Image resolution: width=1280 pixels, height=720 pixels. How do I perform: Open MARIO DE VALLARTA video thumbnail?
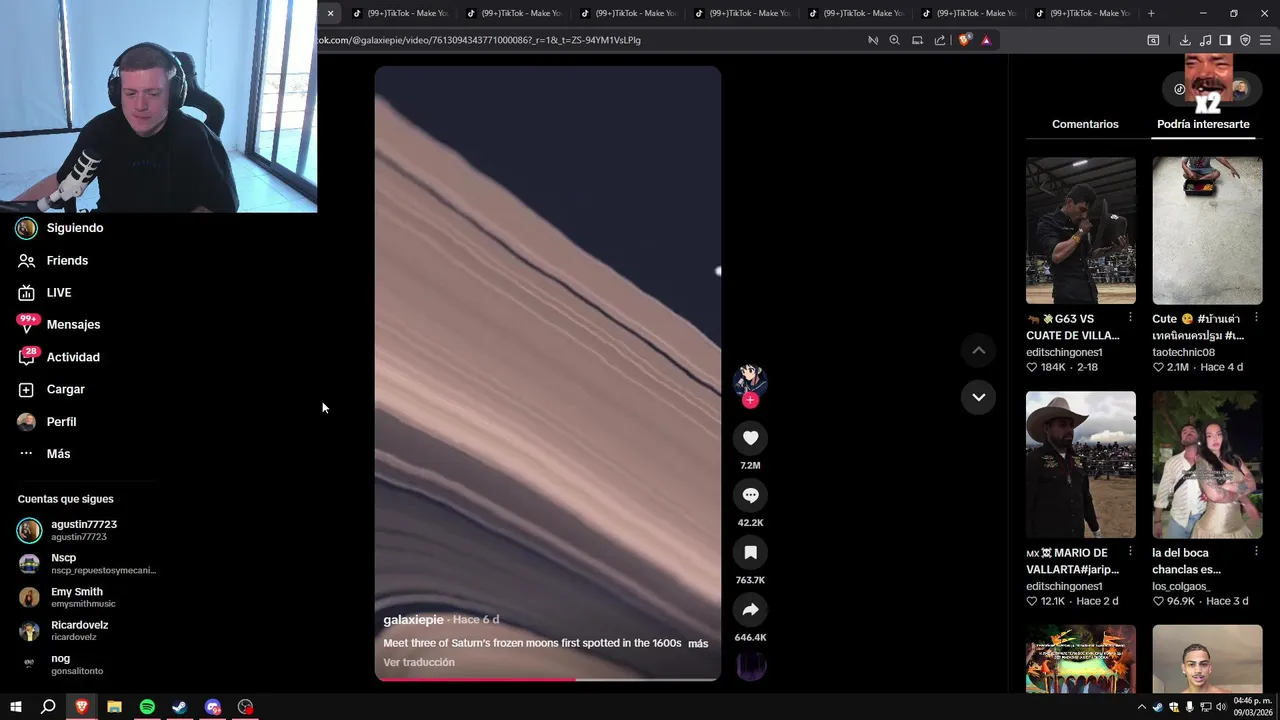1080,464
